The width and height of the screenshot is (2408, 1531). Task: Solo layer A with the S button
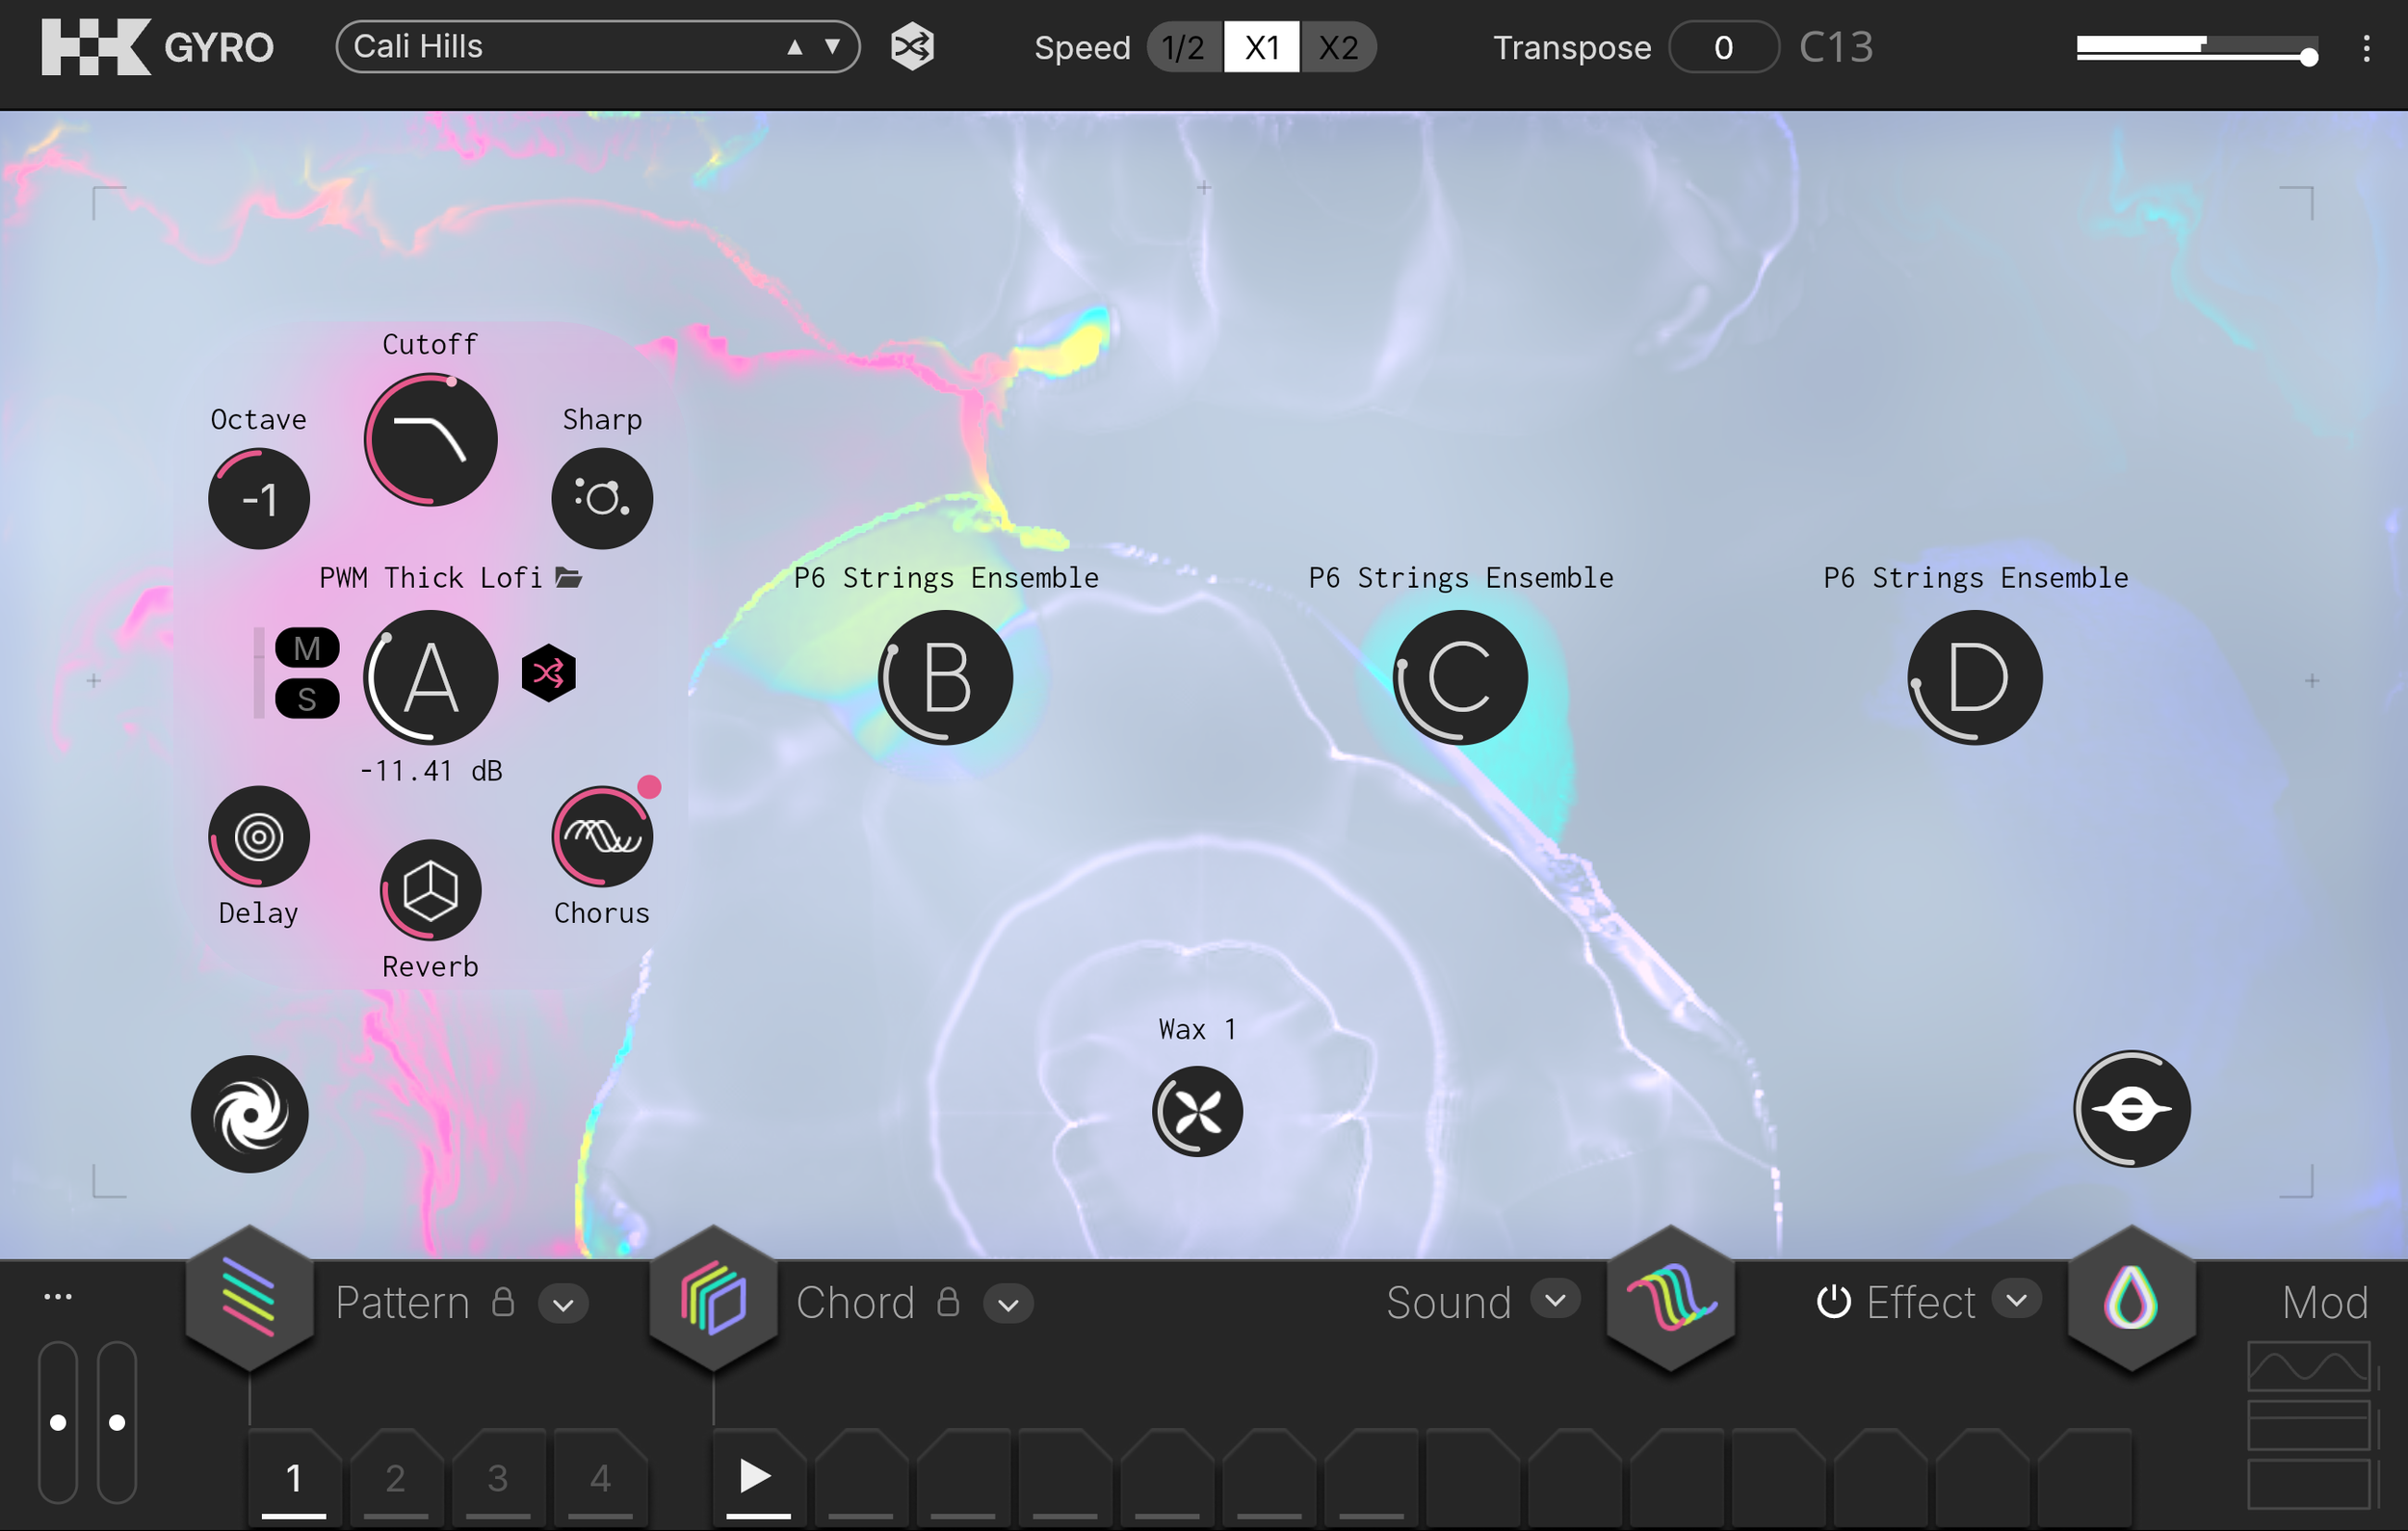[307, 698]
